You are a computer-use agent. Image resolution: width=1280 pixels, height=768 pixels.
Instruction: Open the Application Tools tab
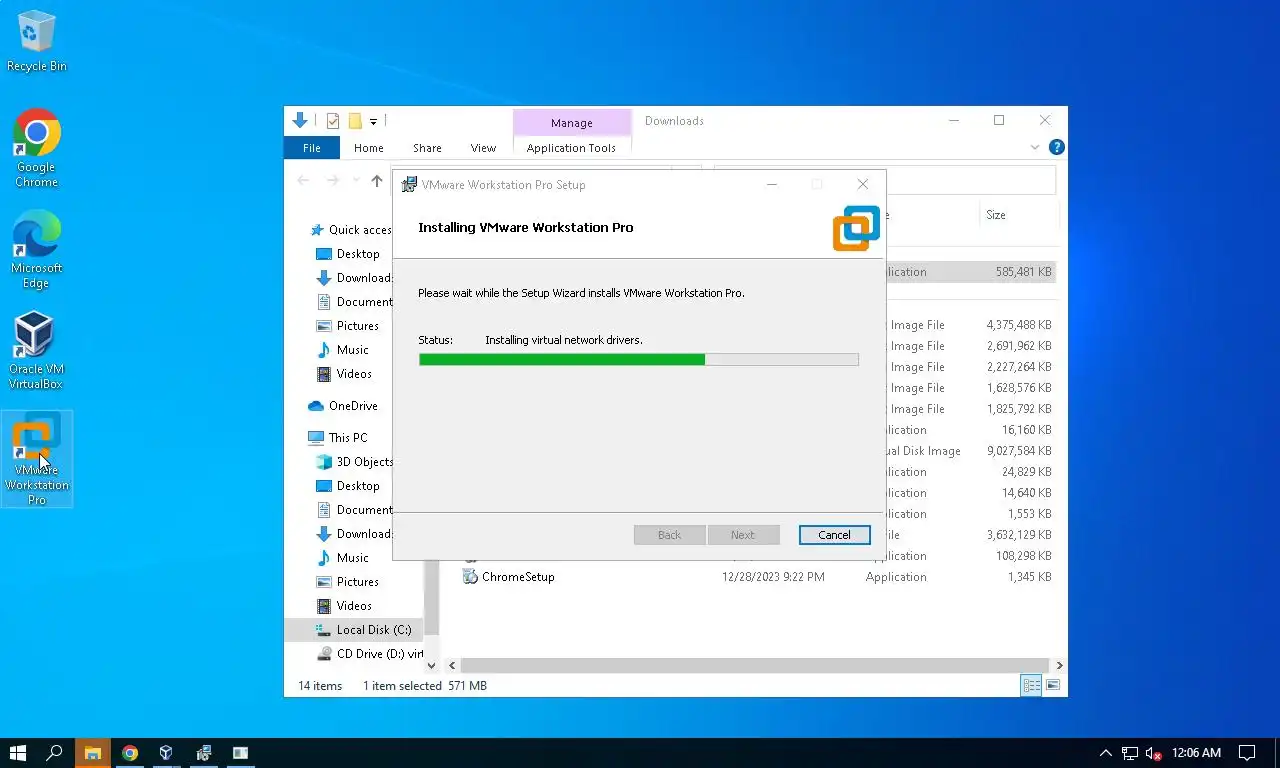[x=571, y=148]
